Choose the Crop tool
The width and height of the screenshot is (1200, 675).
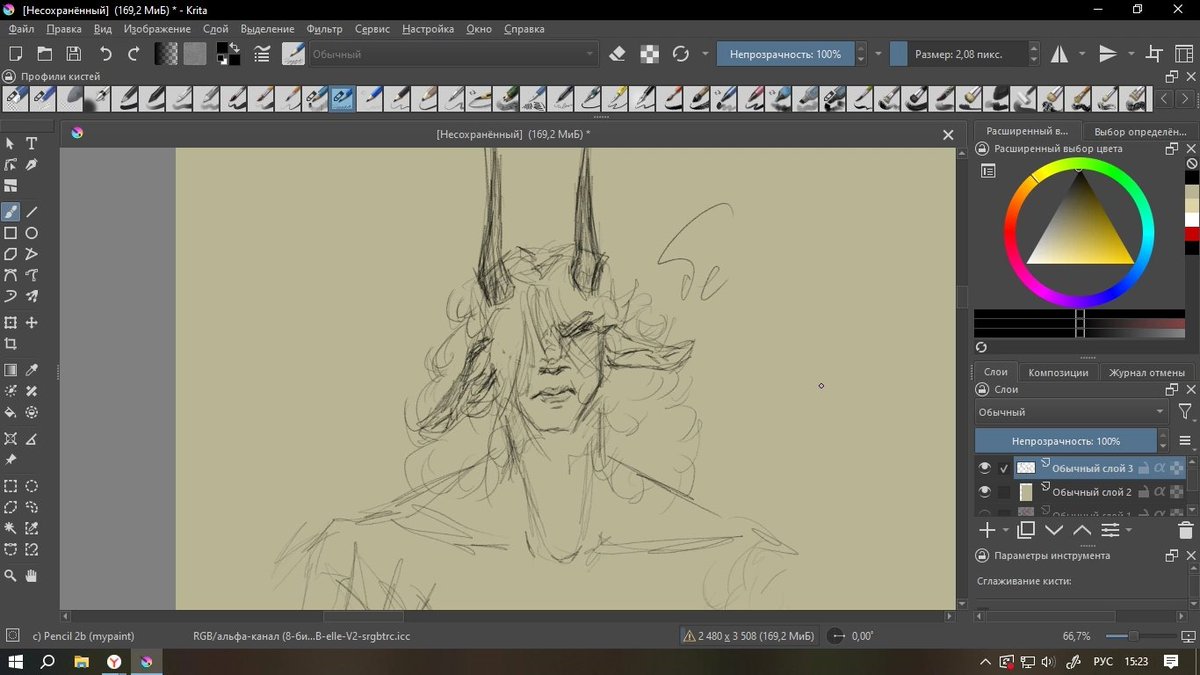(10, 344)
